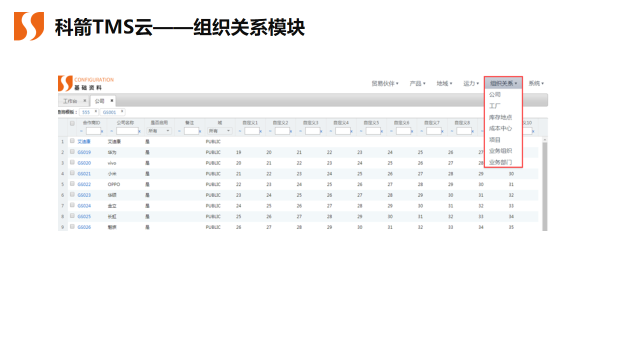
Task: Click the scrollbar up arrow of the table
Action: [544, 140]
